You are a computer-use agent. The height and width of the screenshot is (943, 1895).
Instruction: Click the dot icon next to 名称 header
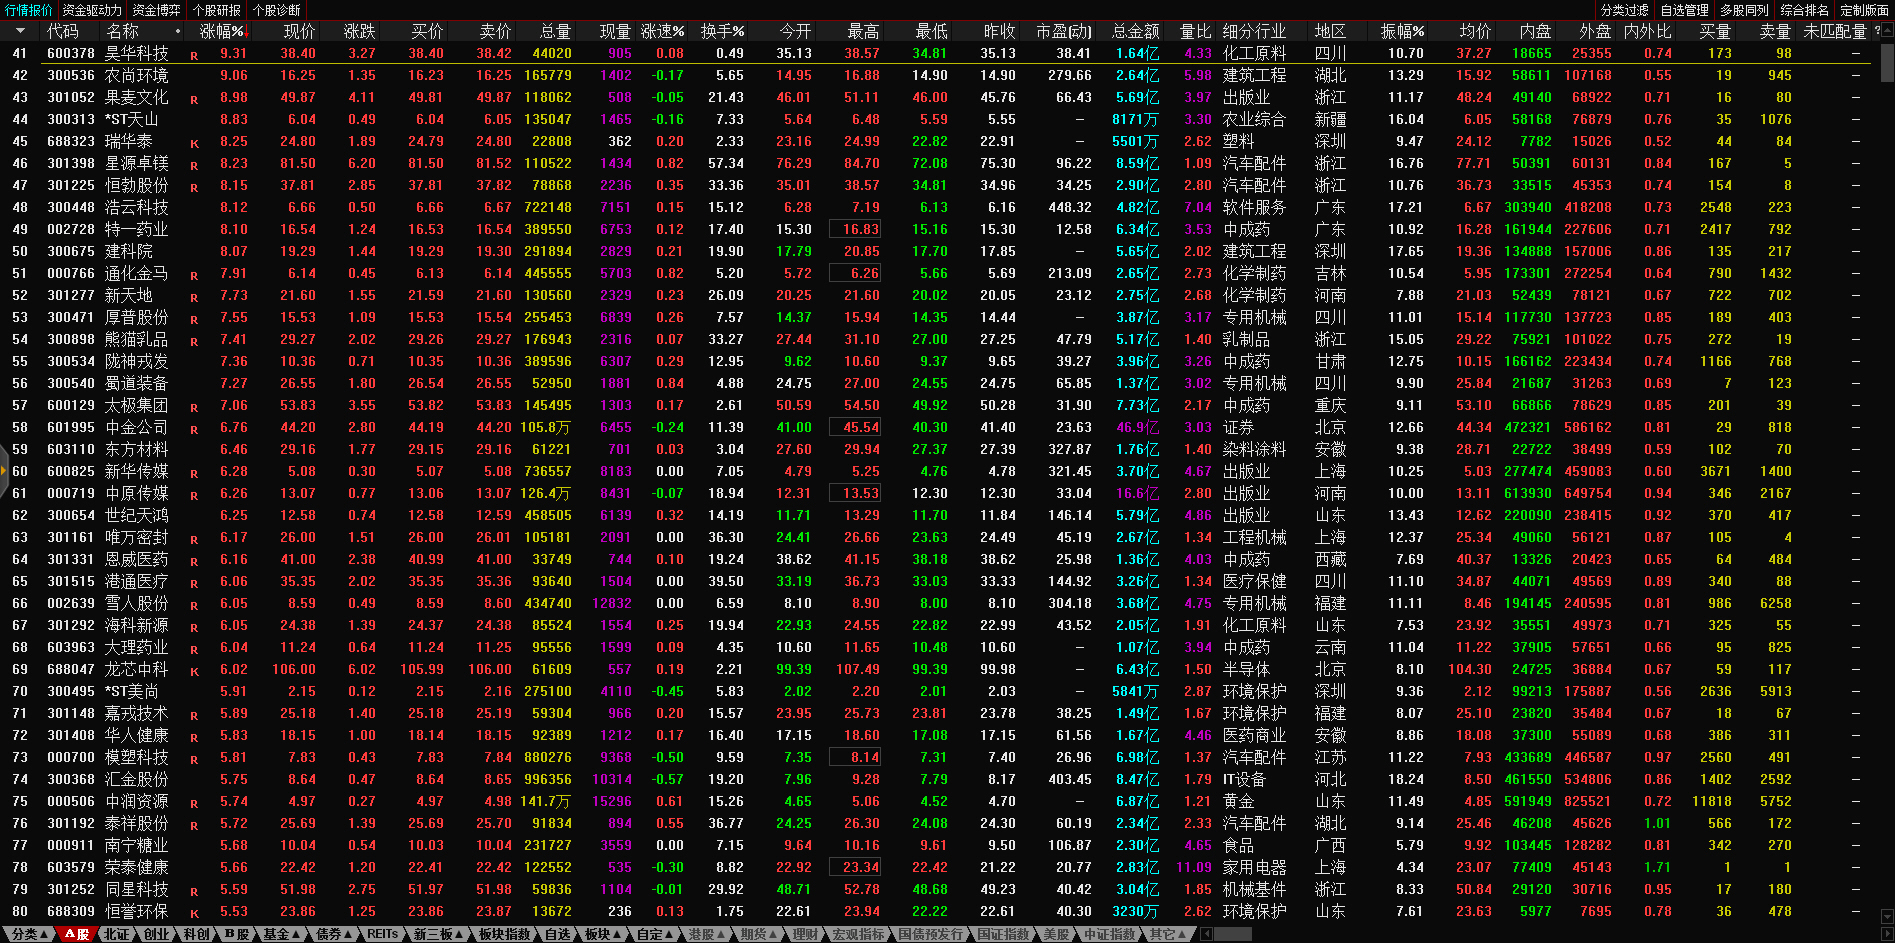pos(178,31)
